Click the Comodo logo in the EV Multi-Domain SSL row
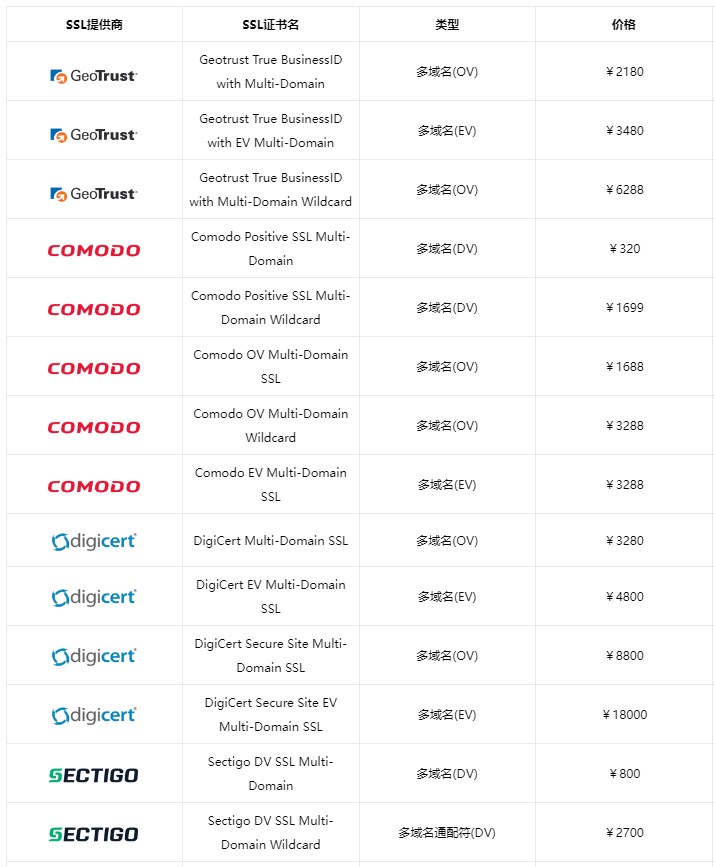The width and height of the screenshot is (715, 867). click(x=94, y=486)
